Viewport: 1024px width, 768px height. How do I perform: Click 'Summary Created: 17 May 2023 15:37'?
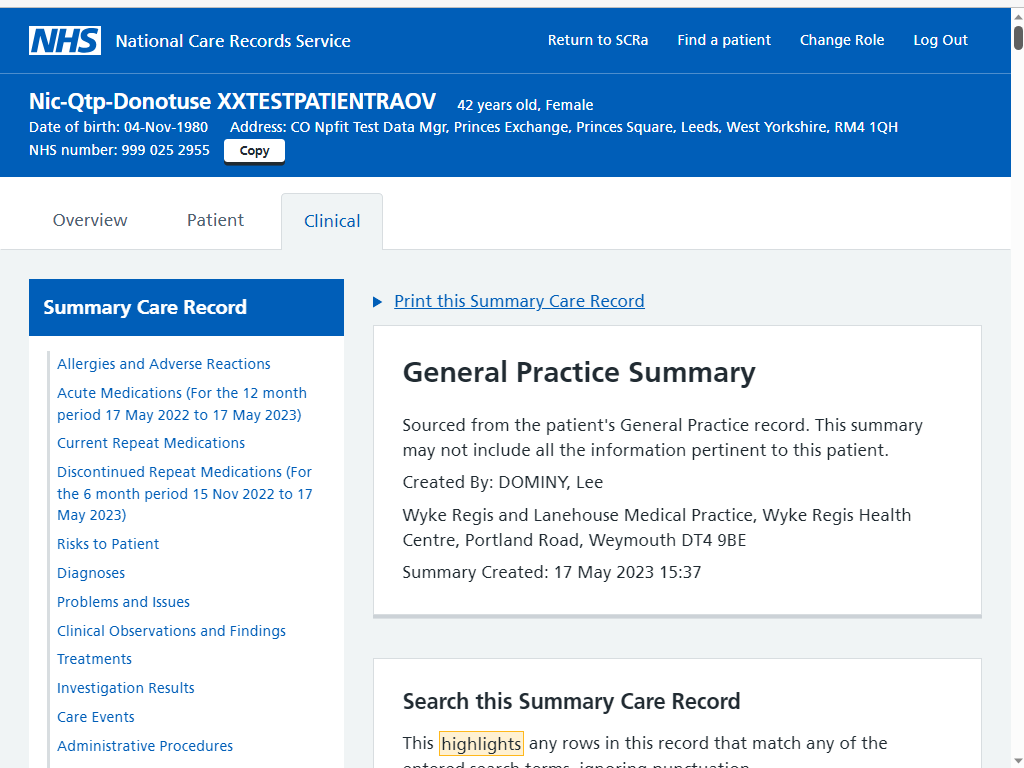point(552,572)
